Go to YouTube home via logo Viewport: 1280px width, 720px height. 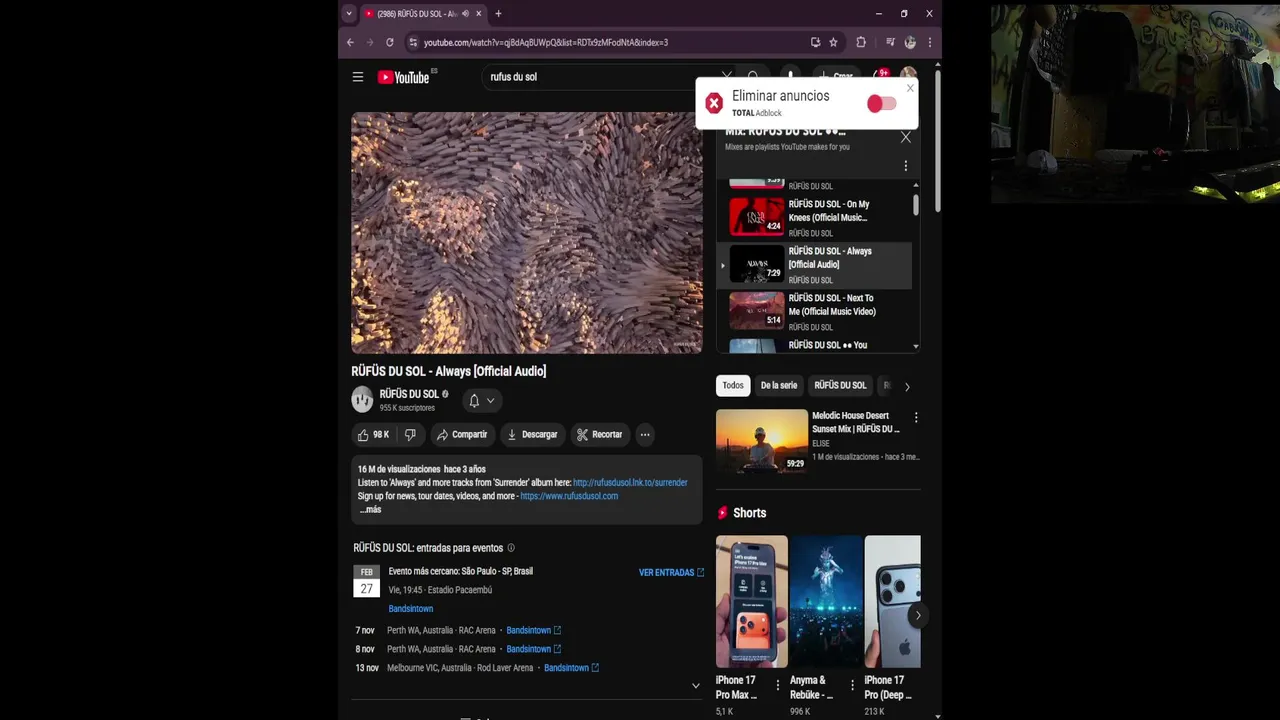click(404, 77)
